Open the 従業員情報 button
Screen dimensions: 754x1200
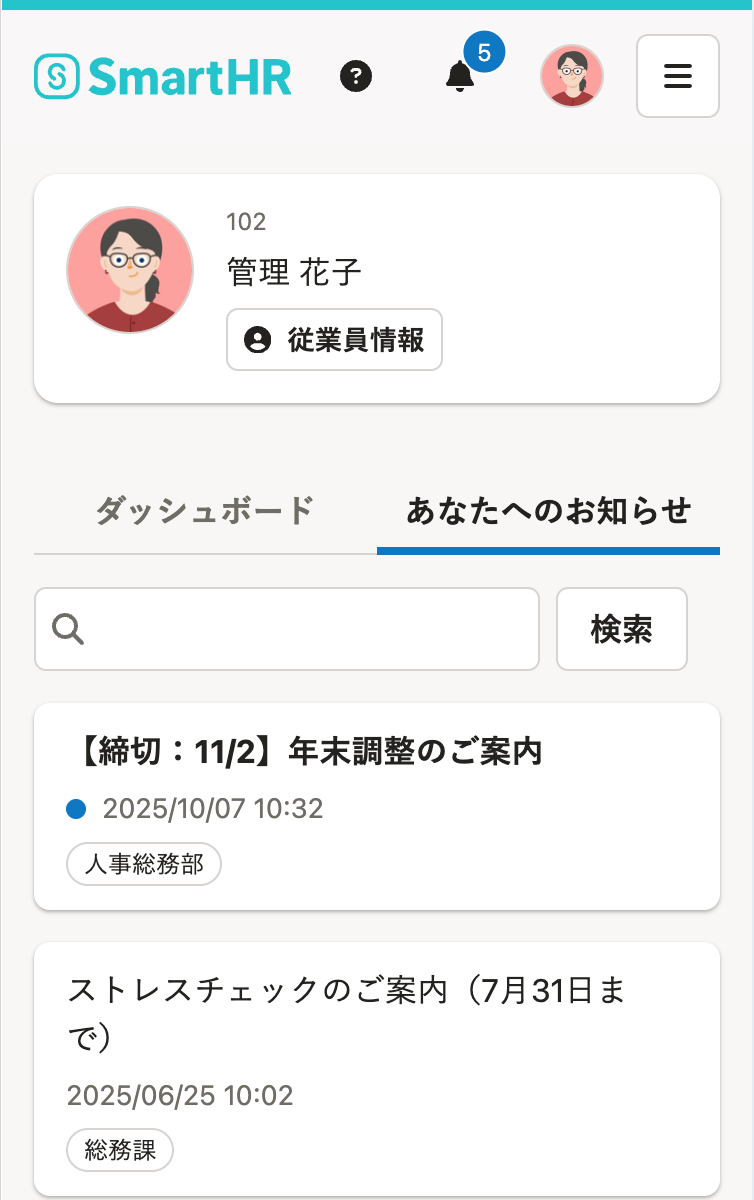[x=334, y=340]
